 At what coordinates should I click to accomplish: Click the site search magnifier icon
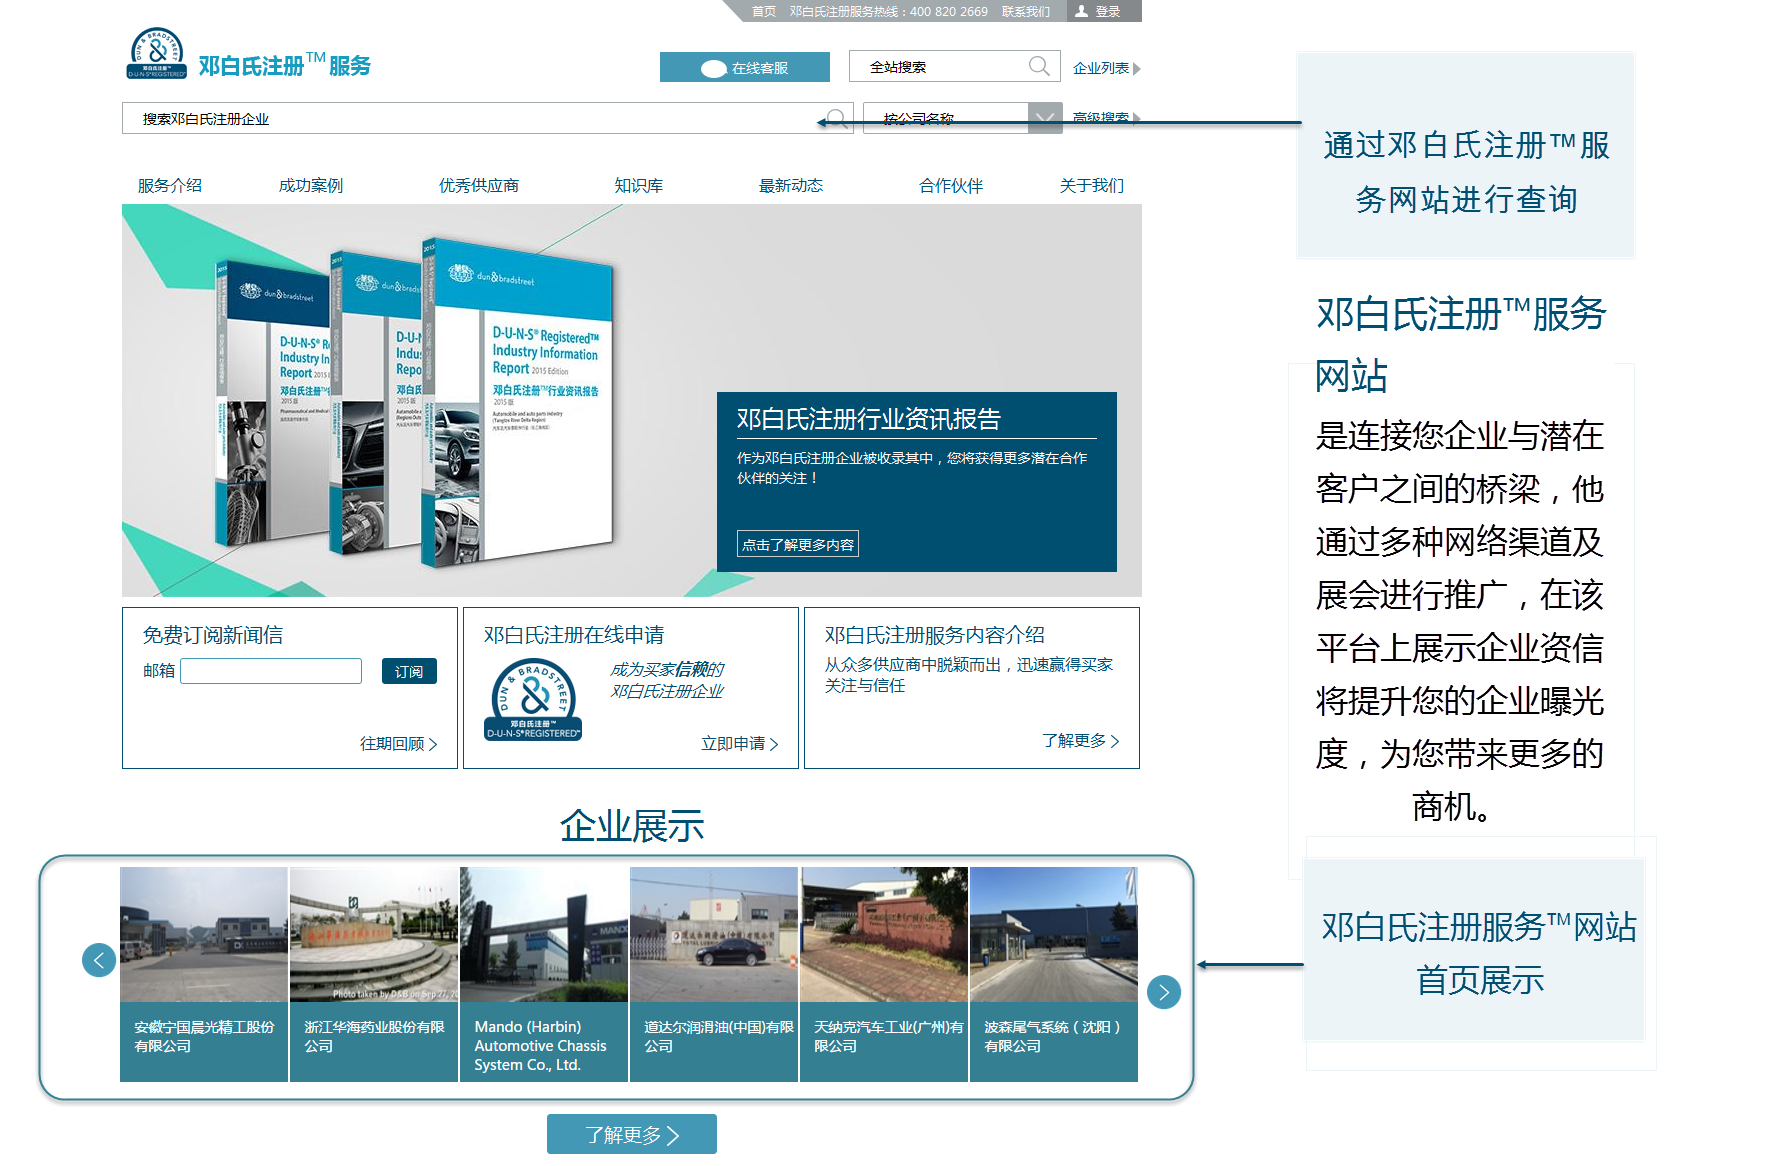tap(1039, 66)
